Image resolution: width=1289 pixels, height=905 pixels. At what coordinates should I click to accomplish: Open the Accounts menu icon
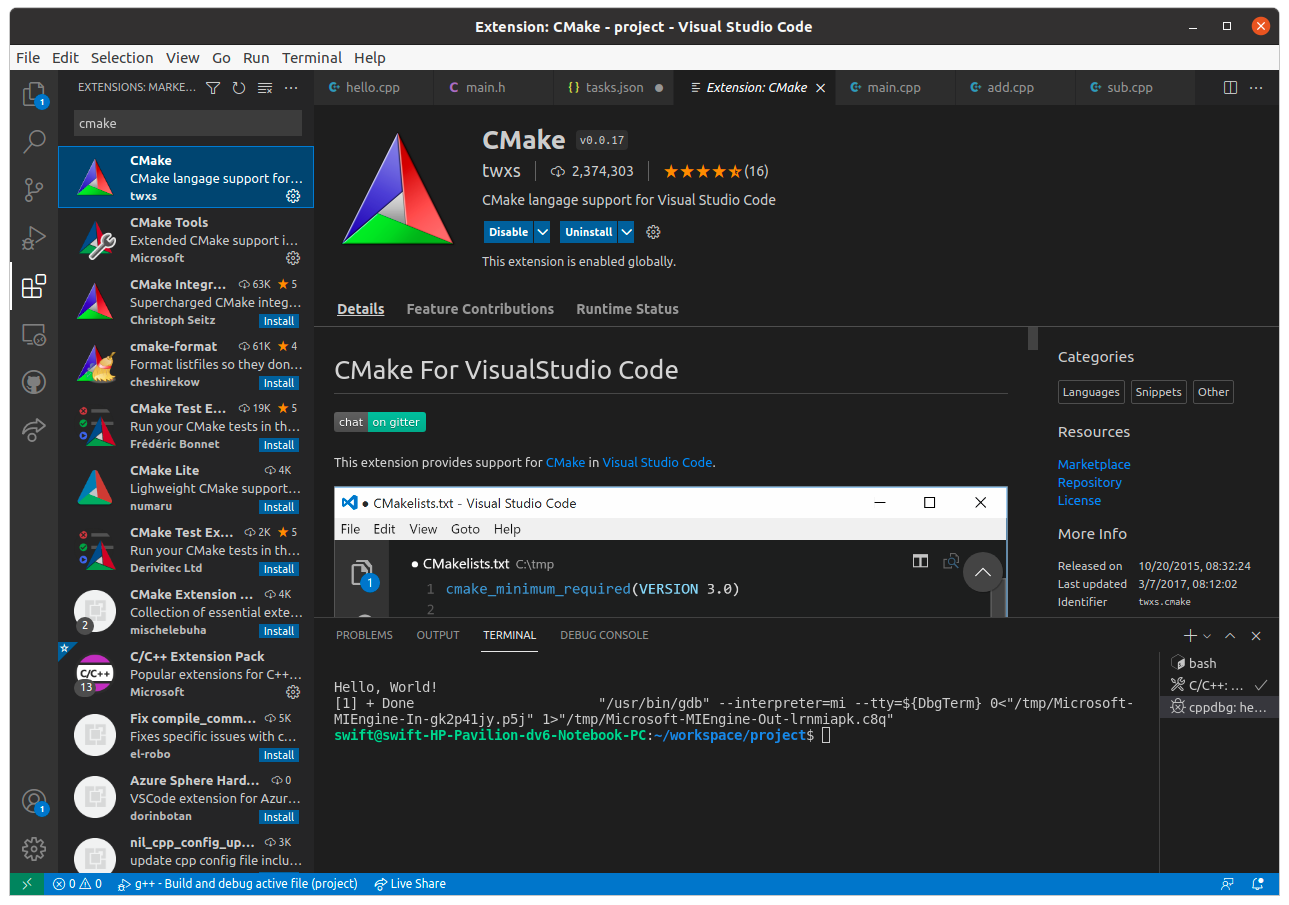[34, 802]
